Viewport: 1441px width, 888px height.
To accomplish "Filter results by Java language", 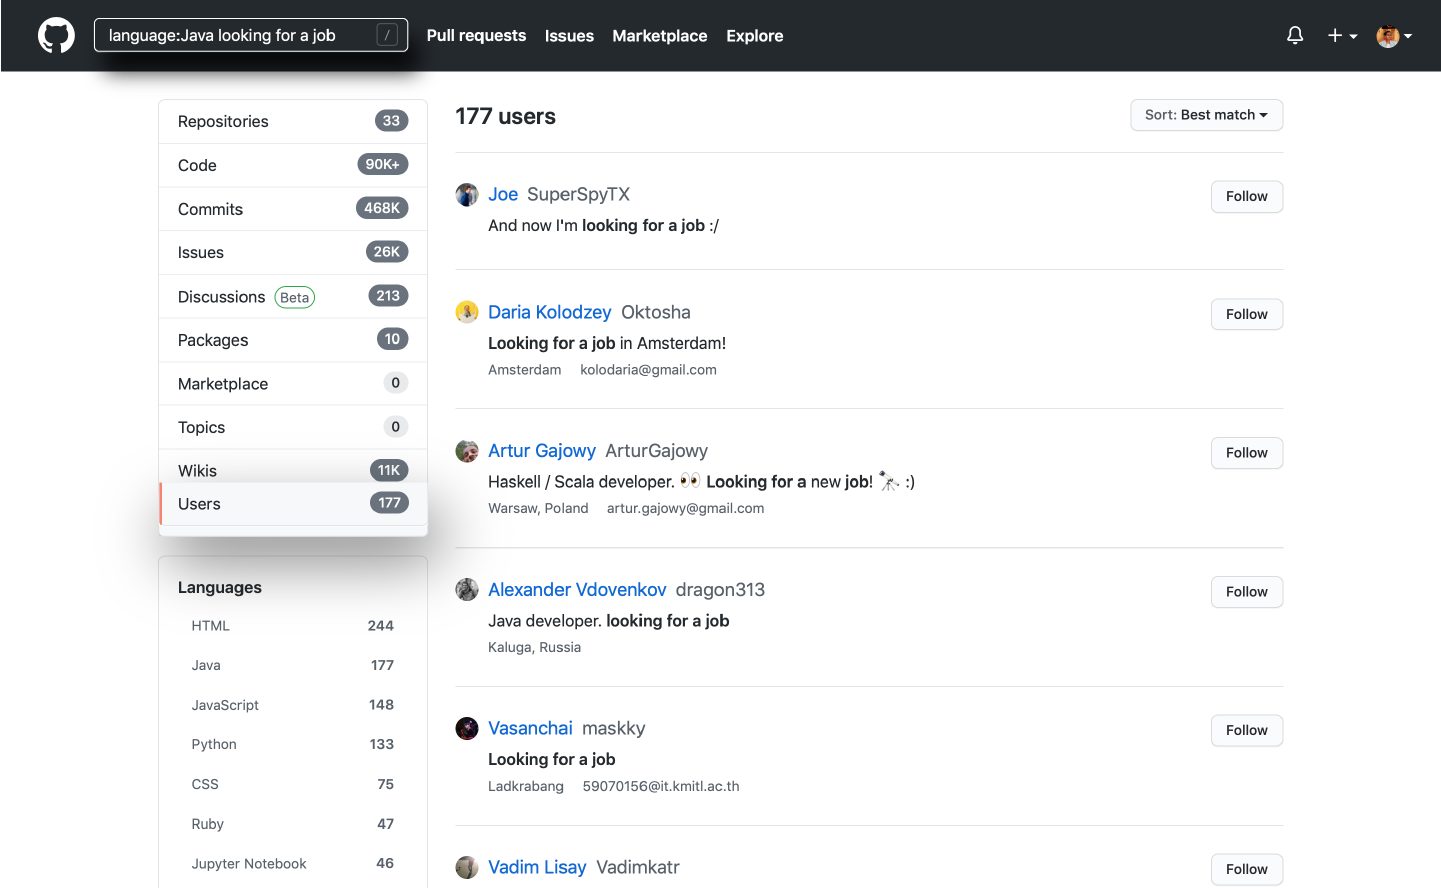I will (x=206, y=664).
